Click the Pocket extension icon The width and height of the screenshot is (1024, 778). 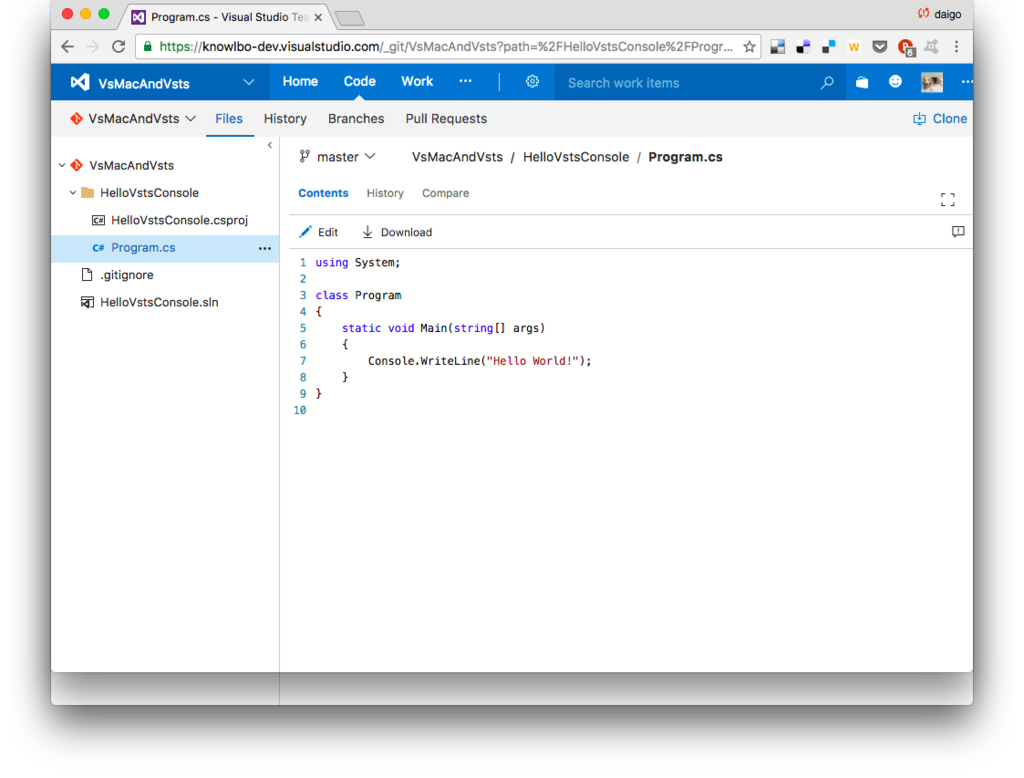coord(880,46)
